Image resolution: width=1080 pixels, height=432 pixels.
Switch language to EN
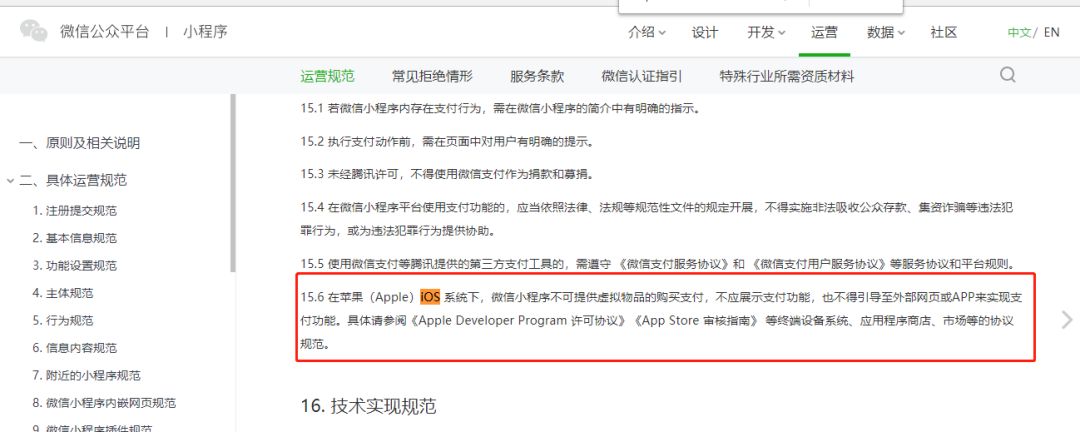(x=1052, y=32)
